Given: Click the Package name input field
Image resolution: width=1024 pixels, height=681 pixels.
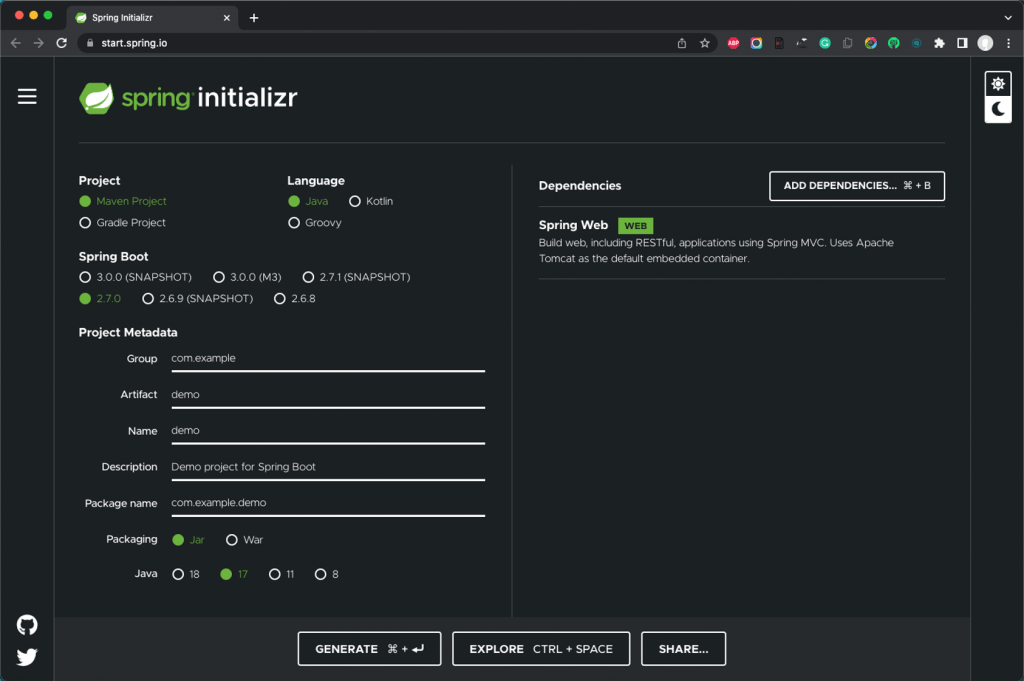Looking at the screenshot, I should 328,503.
